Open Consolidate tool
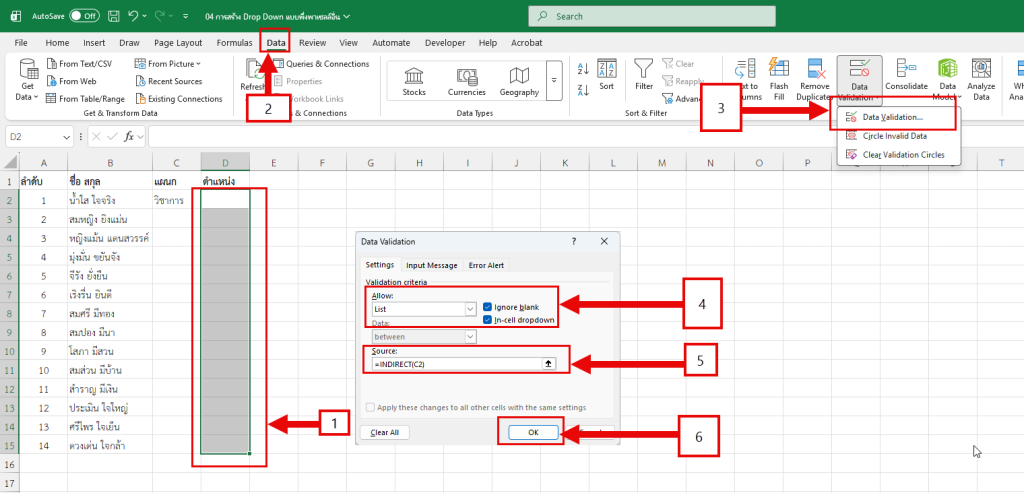 (x=906, y=74)
